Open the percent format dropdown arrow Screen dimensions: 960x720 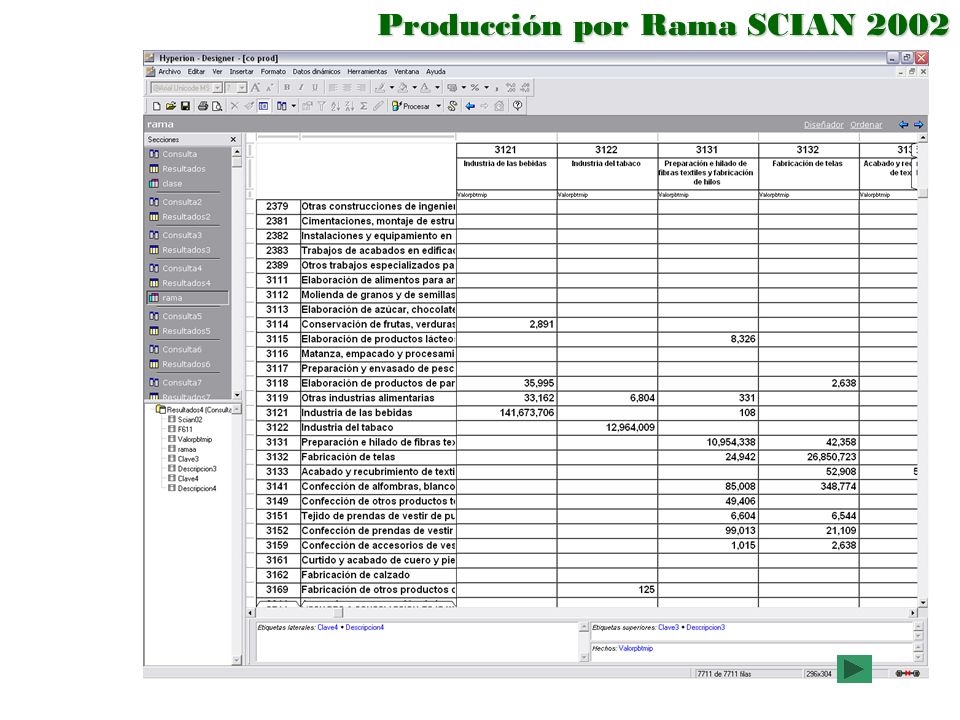point(487,88)
